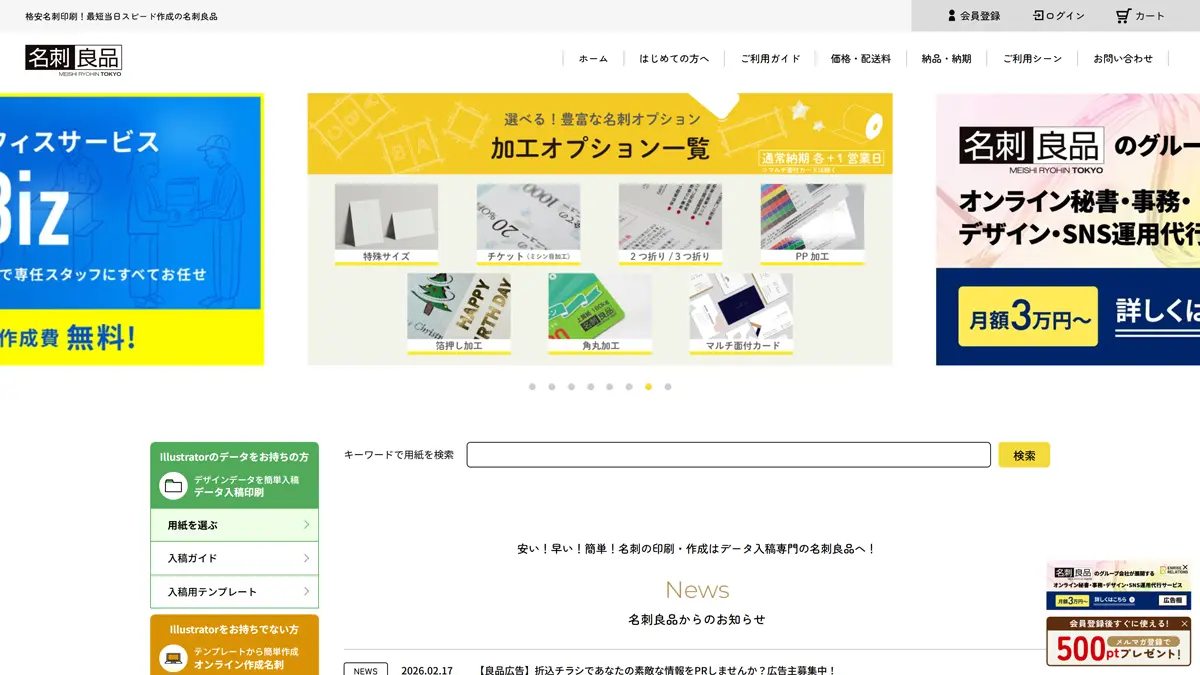Image resolution: width=1200 pixels, height=675 pixels.
Task: Expand 入稿ガイド chevron in sidebar
Action: 306,558
